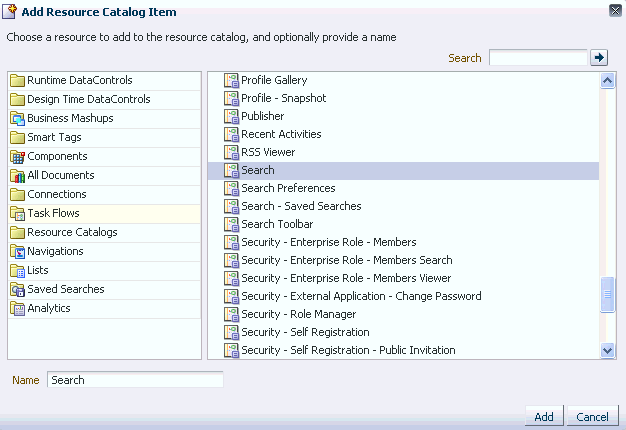Select the highlighted Search resource row

click(x=403, y=170)
